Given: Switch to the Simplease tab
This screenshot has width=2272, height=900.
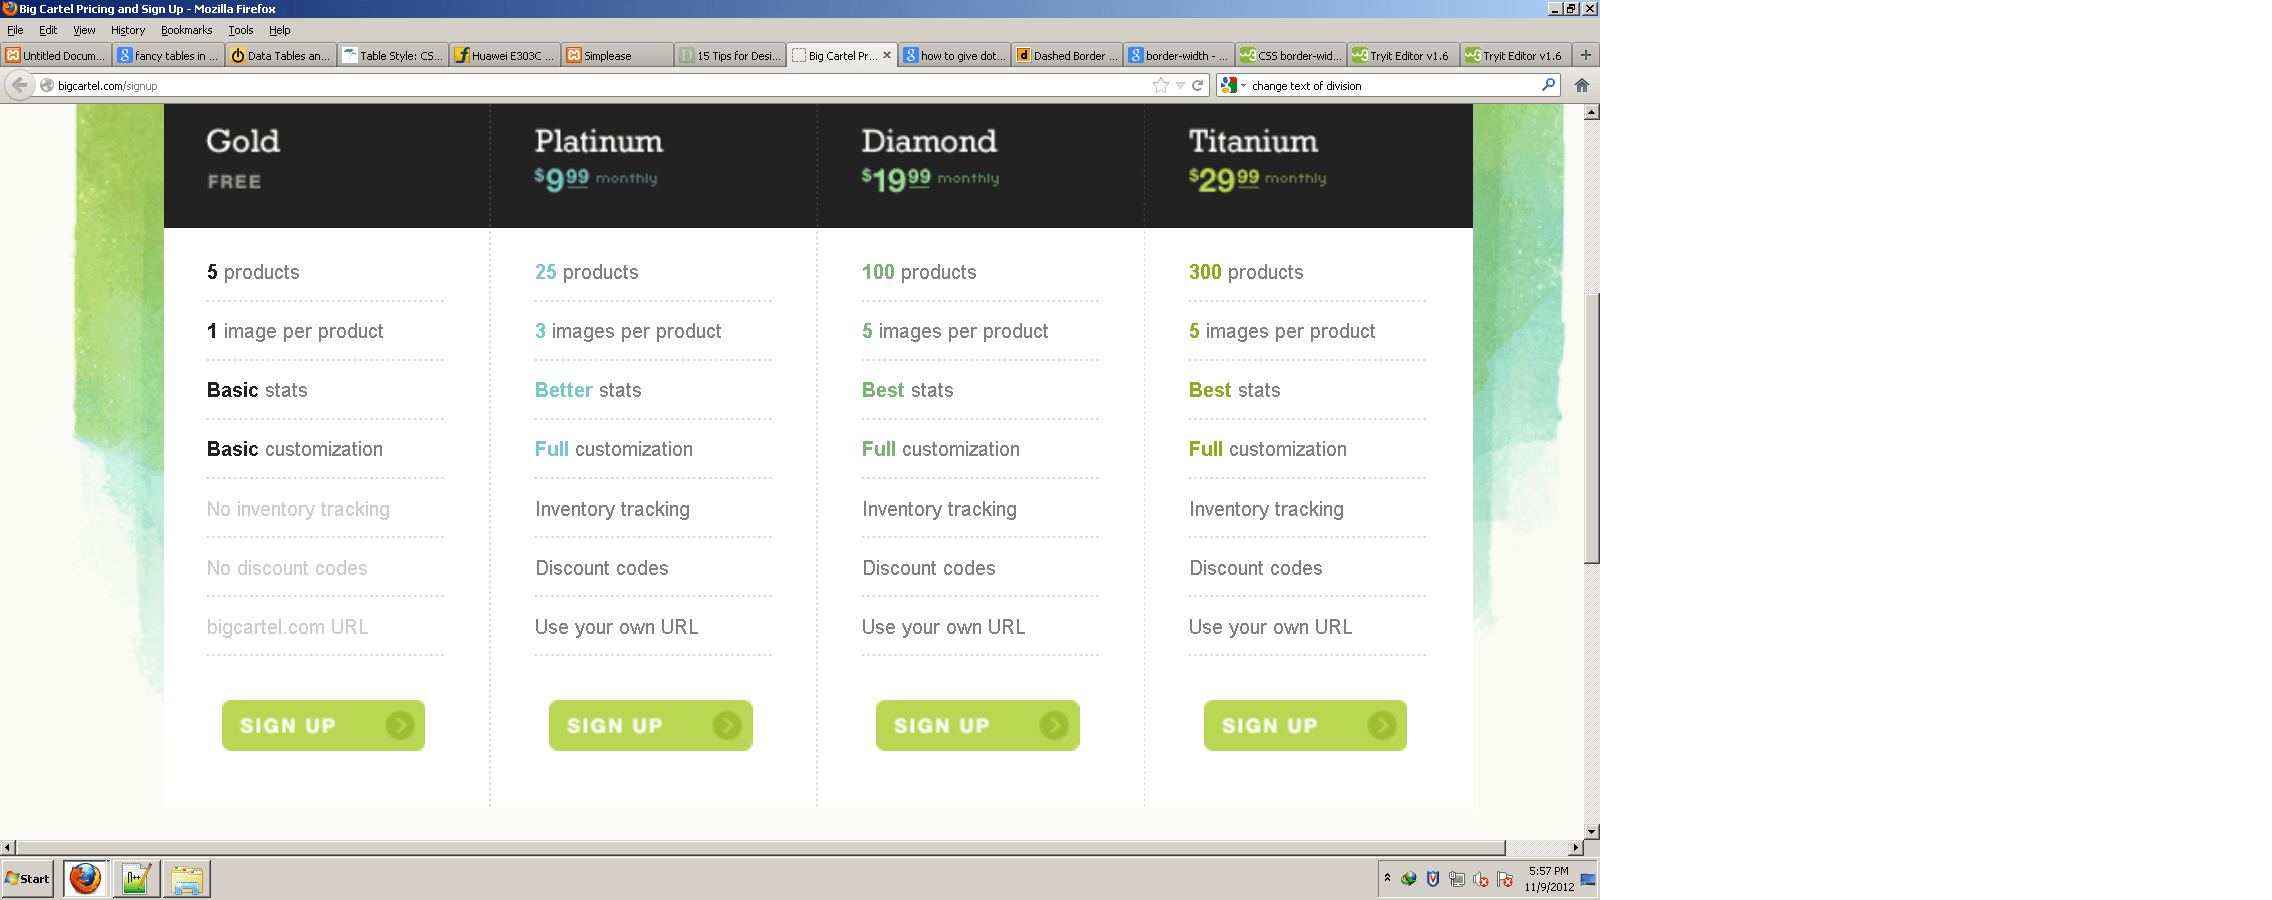Looking at the screenshot, I should [x=616, y=55].
